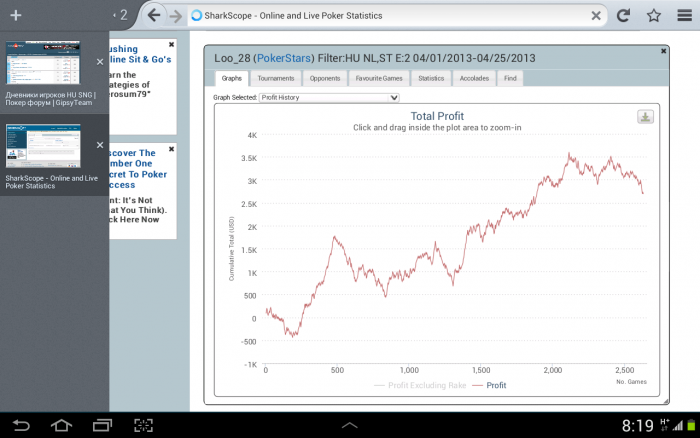Tap the upward chevron in the bottom bar
The image size is (700, 438).
click(350, 425)
